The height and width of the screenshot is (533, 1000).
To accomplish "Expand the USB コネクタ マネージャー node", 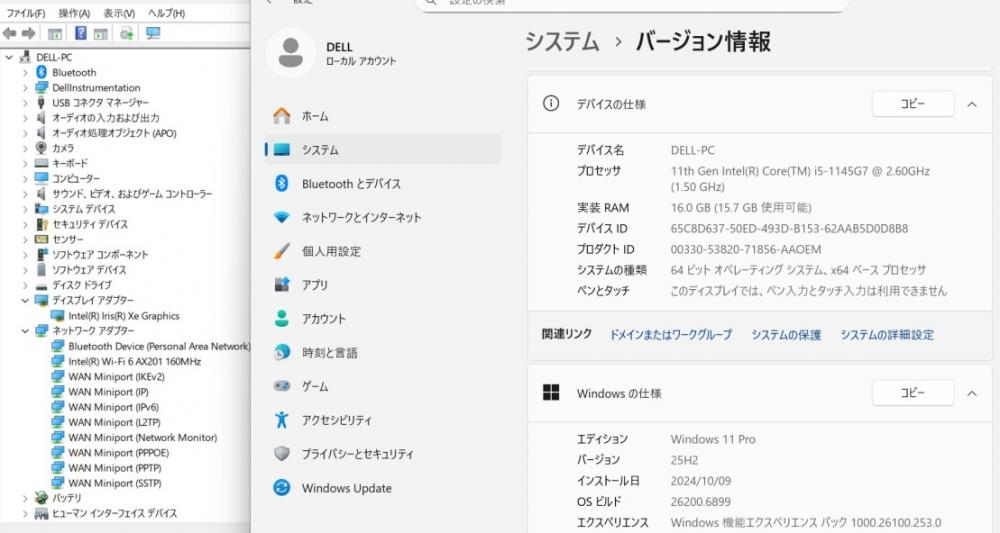I will pos(26,103).
